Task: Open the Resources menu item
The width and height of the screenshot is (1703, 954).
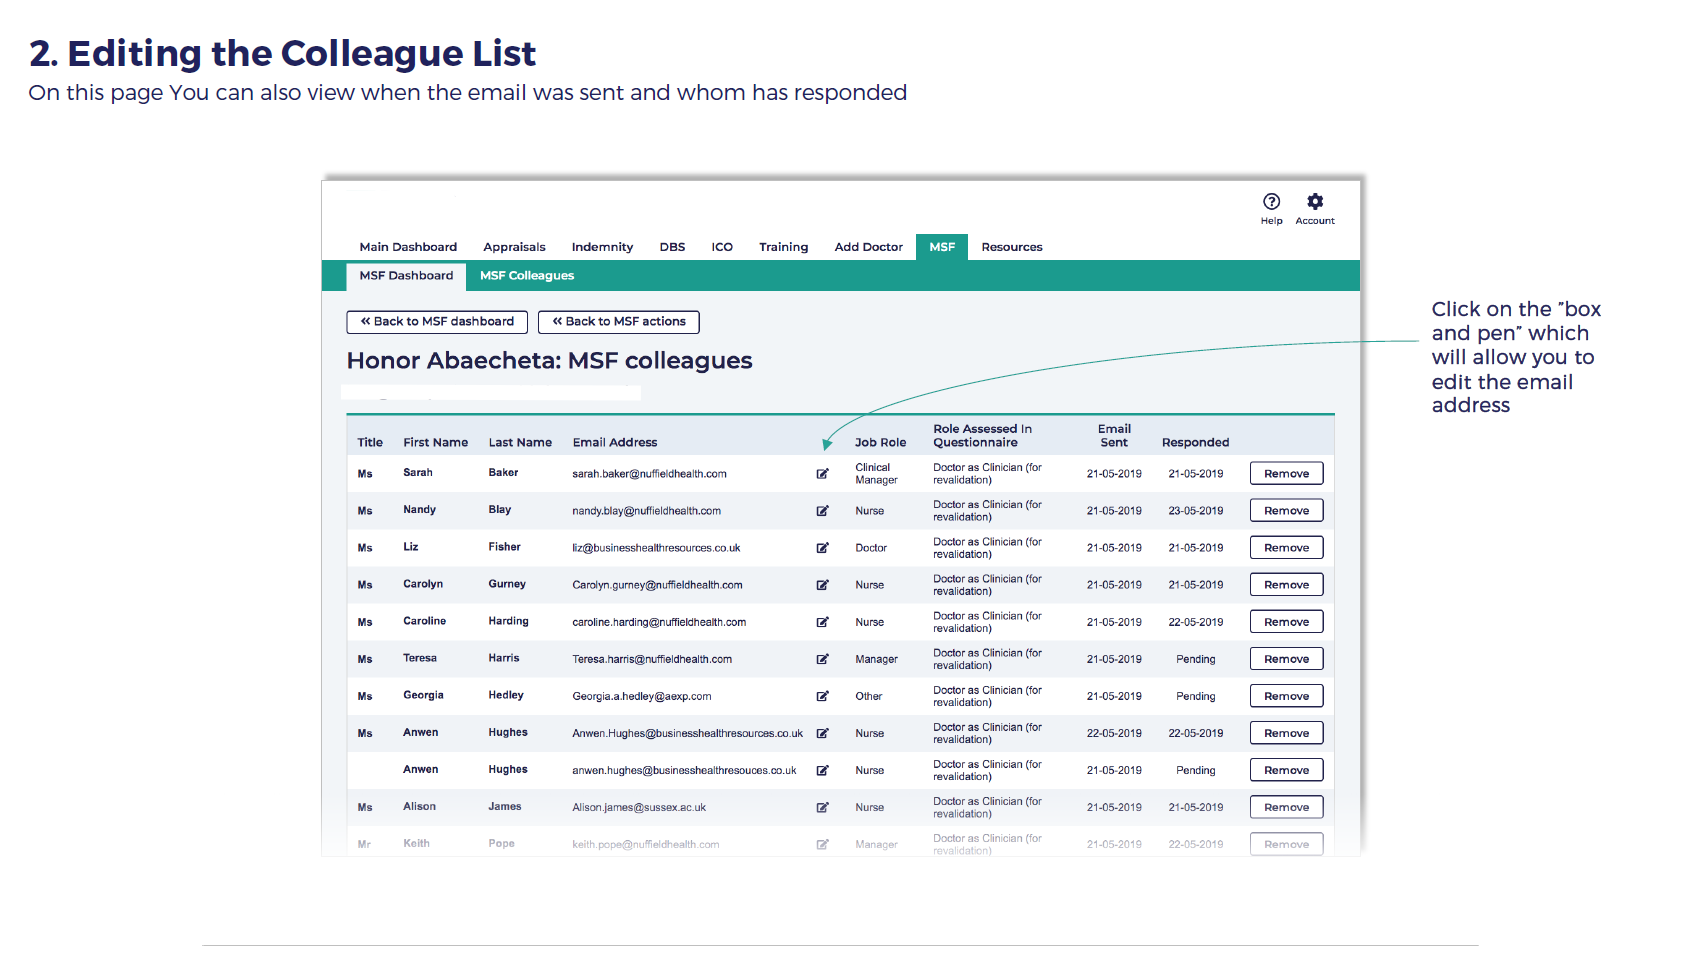Action: pos(1011,247)
